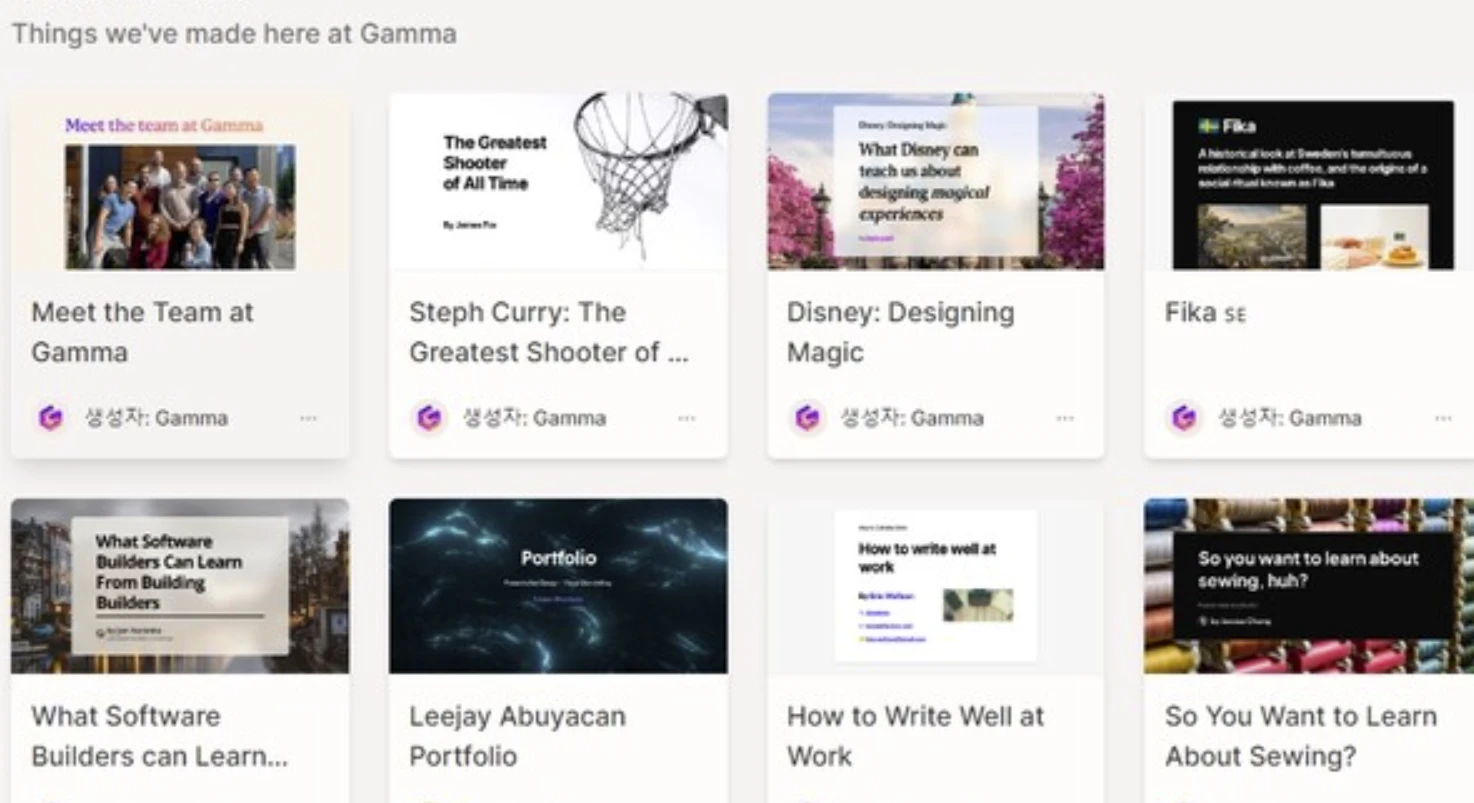This screenshot has height=803, width=1474.
Task: Open the basketball hoop Greatest Shooter thumbnail
Action: click(x=558, y=182)
